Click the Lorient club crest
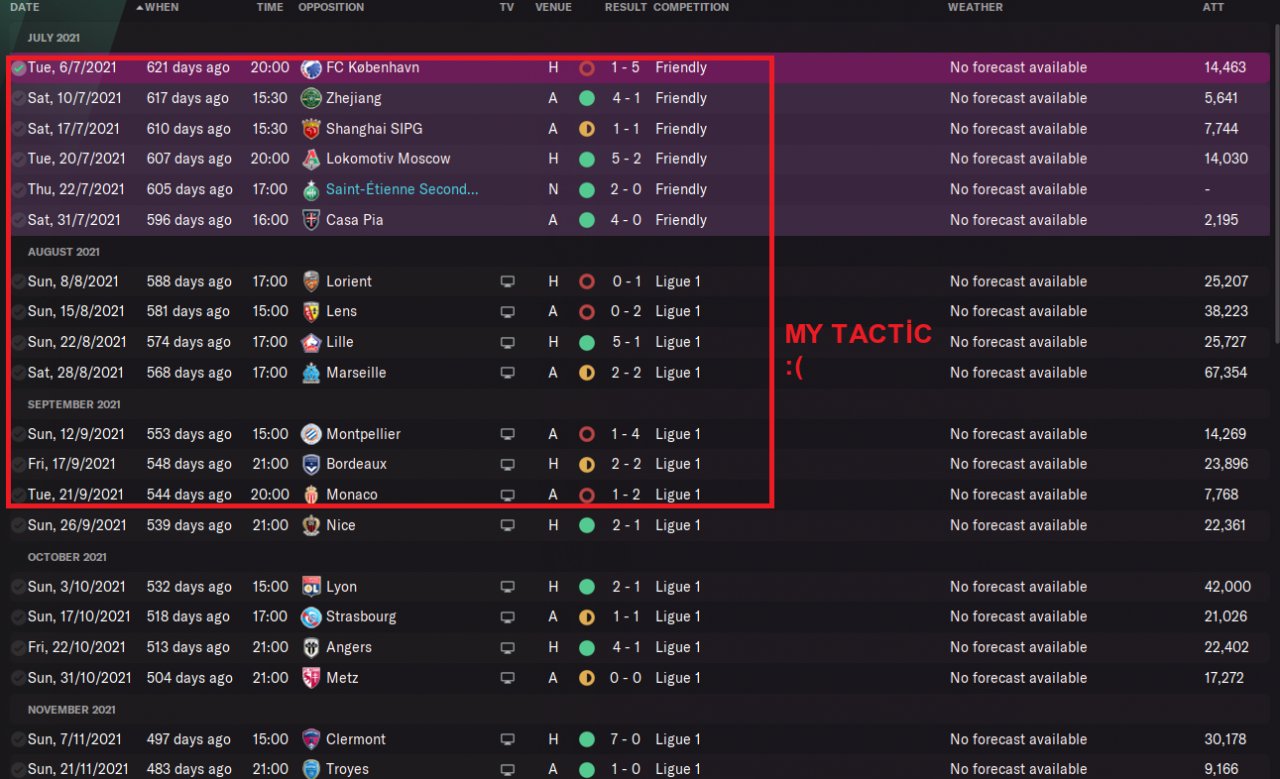Image resolution: width=1280 pixels, height=779 pixels. pos(310,282)
